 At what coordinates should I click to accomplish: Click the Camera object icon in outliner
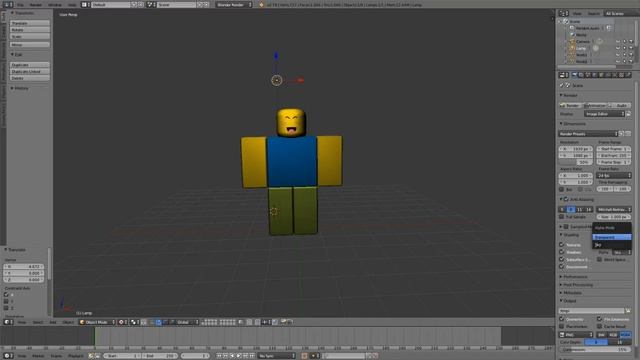click(572, 42)
